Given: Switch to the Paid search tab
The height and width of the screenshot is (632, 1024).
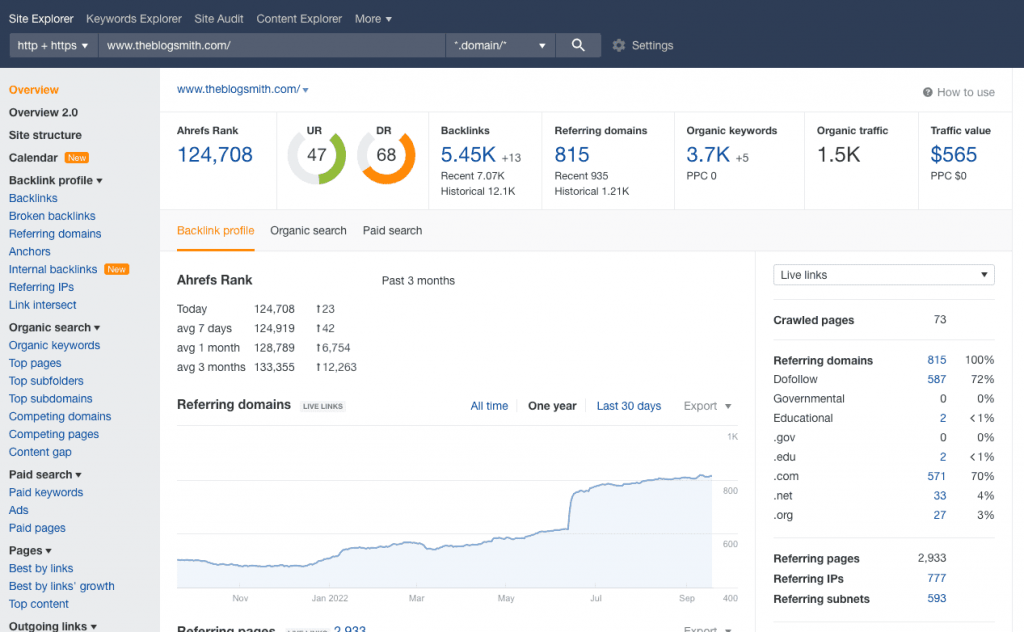Looking at the screenshot, I should 392,230.
